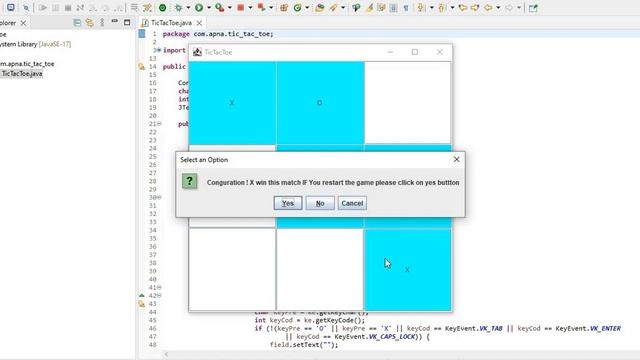This screenshot has width=640, height=360.
Task: Toggle Use Step Filters
Action: (x=147, y=8)
